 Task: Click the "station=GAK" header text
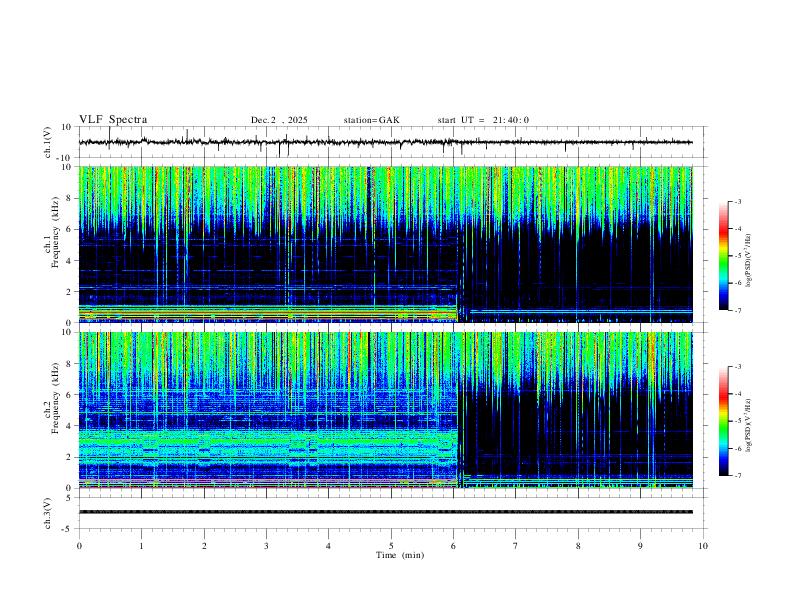coord(371,120)
